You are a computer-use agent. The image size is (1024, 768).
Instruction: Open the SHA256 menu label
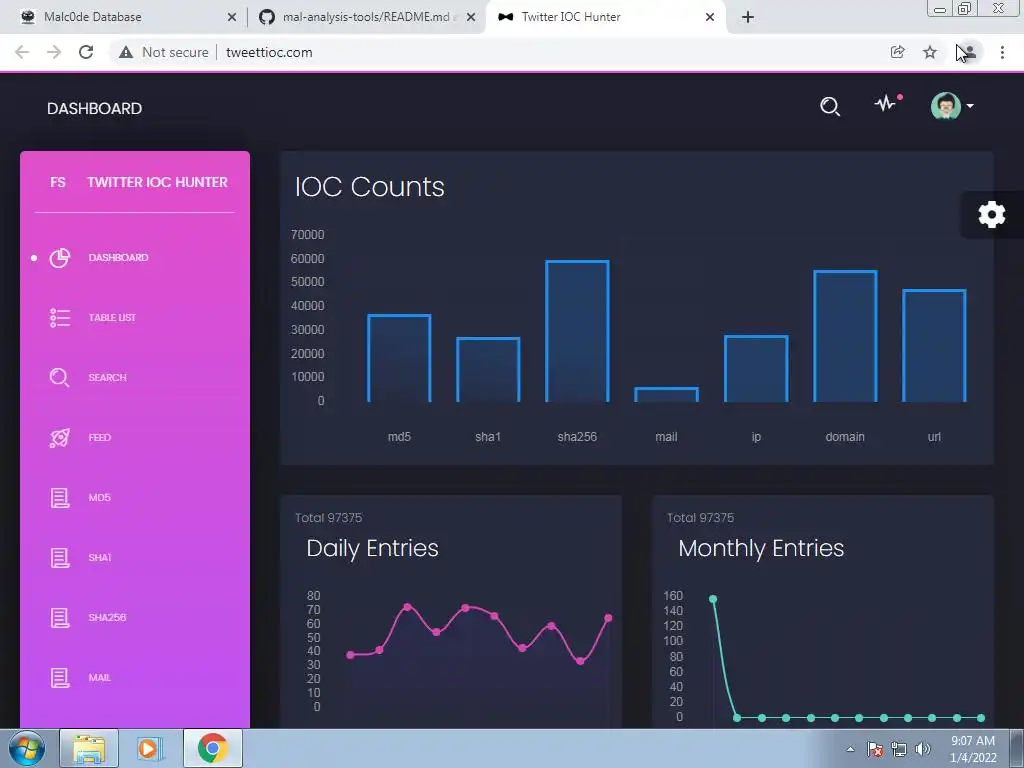click(107, 618)
